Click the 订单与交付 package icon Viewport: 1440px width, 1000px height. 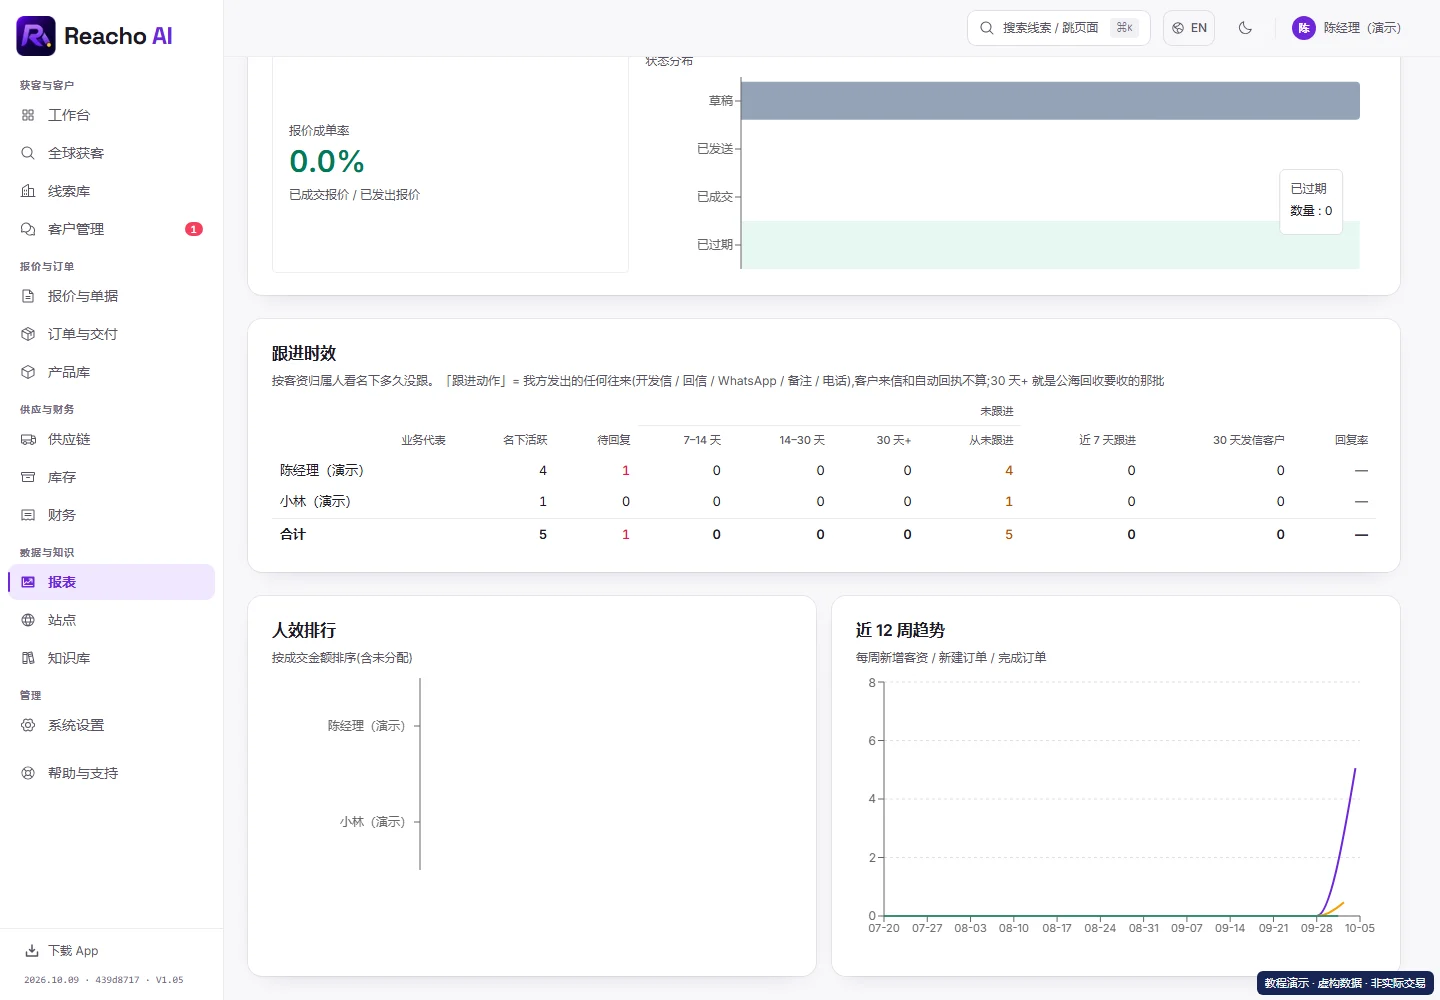coord(28,334)
